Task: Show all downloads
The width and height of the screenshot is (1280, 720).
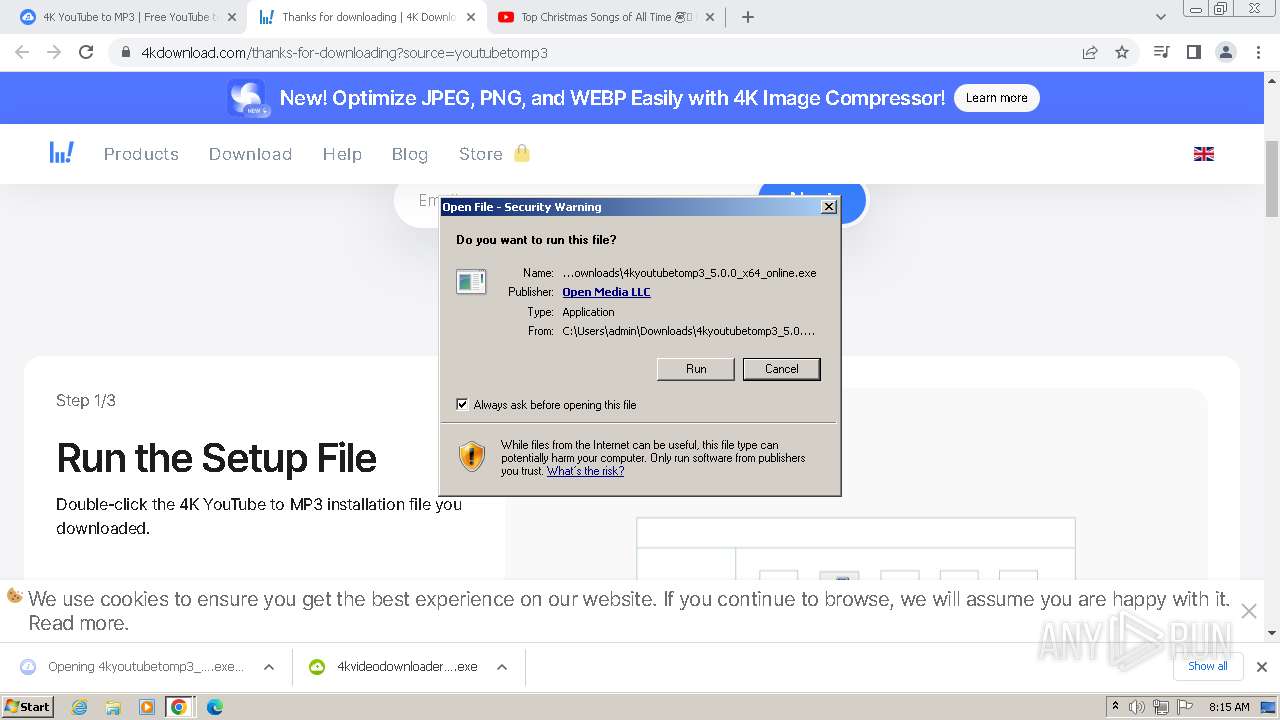Action: (1207, 666)
